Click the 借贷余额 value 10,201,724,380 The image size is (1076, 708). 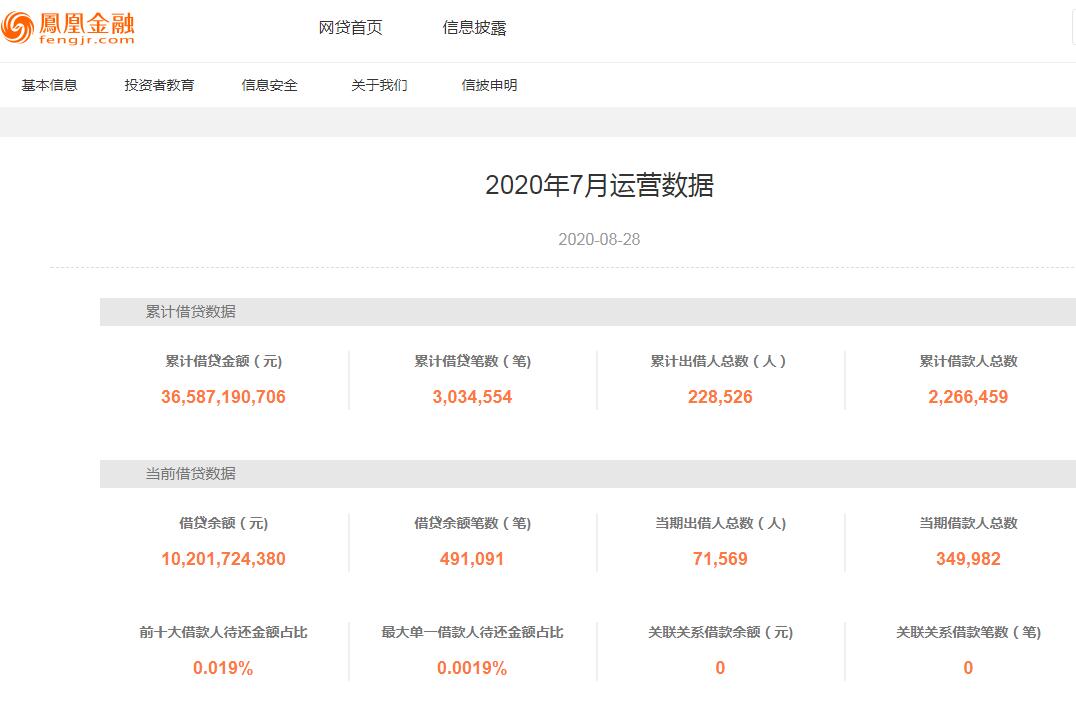[x=223, y=559]
